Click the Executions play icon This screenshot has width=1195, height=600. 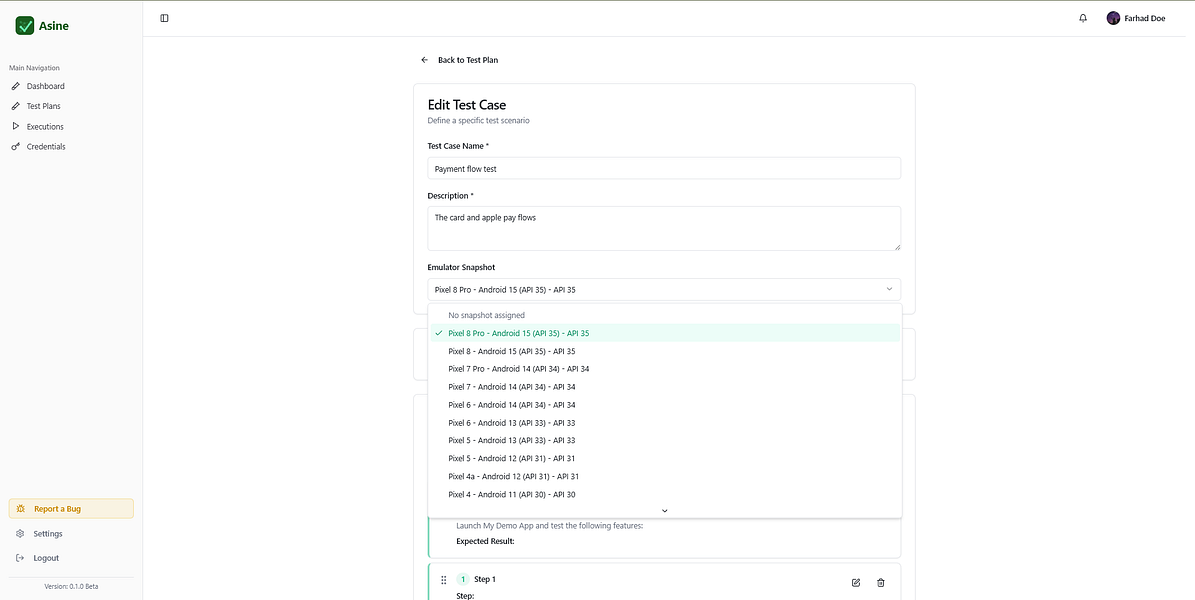coord(16,127)
